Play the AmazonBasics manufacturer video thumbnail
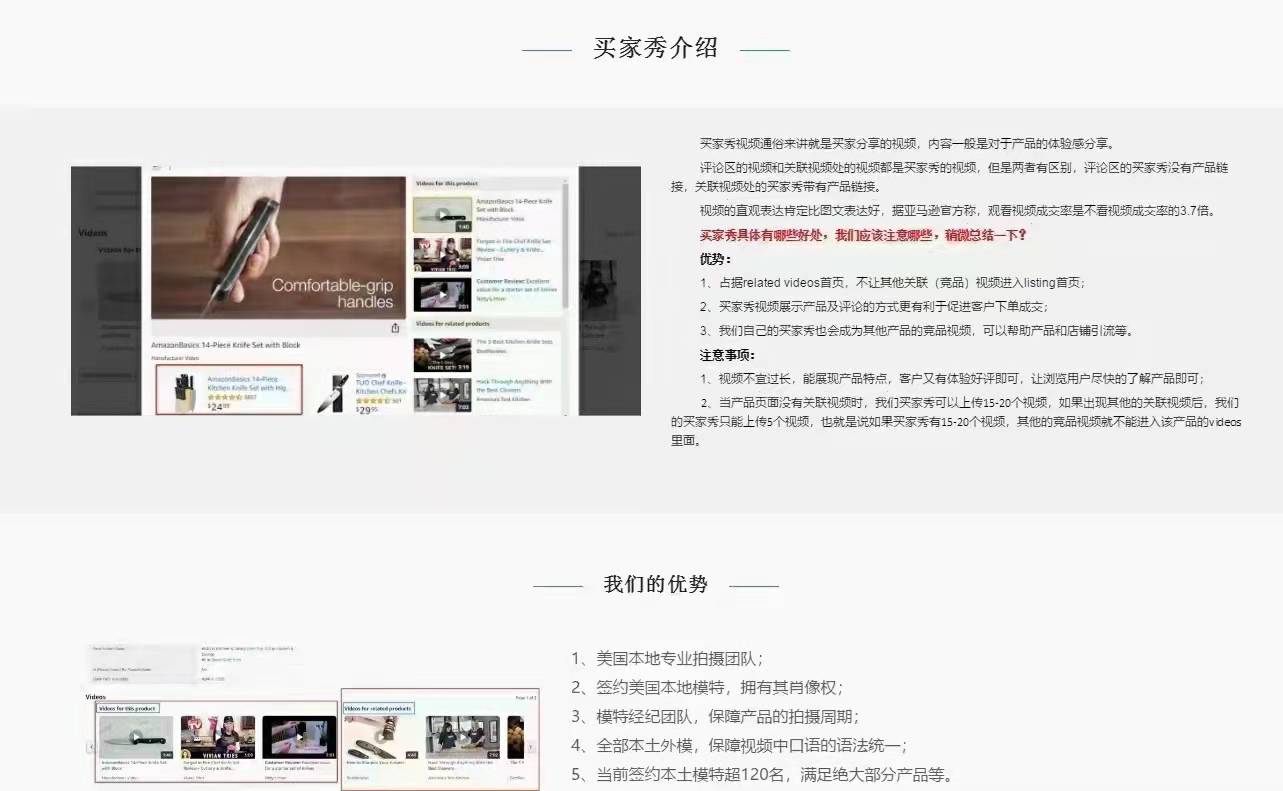1283x791 pixels. click(443, 211)
